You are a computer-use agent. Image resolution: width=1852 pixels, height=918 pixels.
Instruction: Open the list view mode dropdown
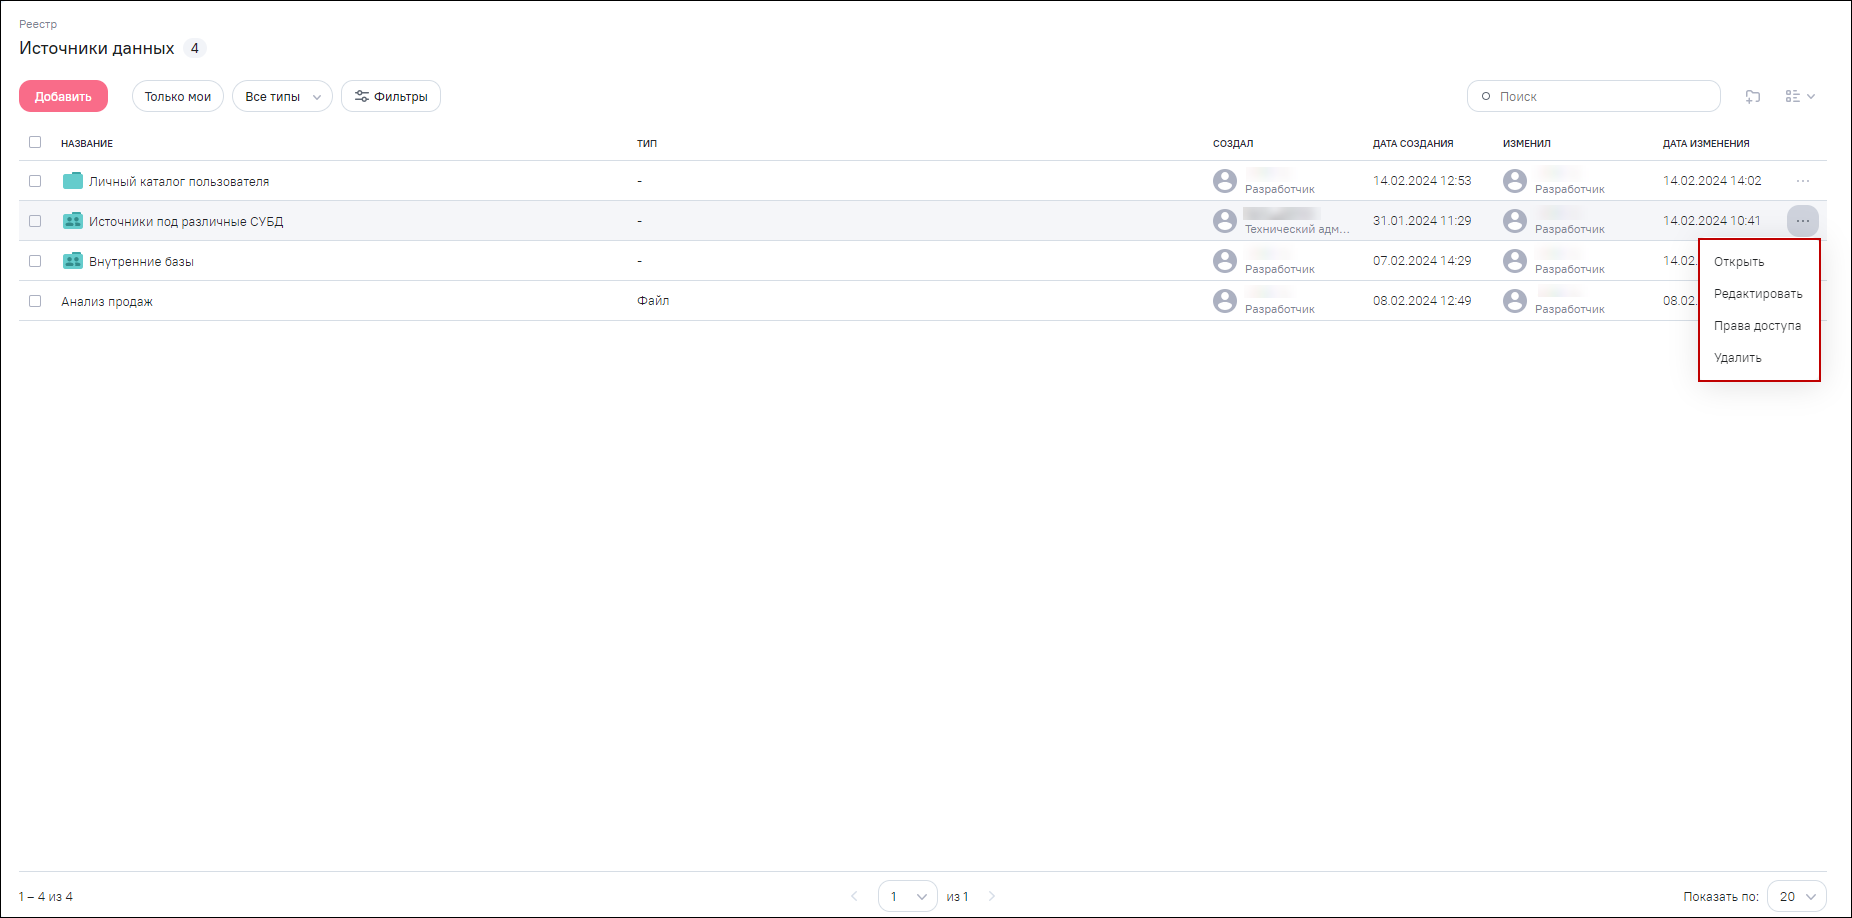pyautogui.click(x=1800, y=96)
